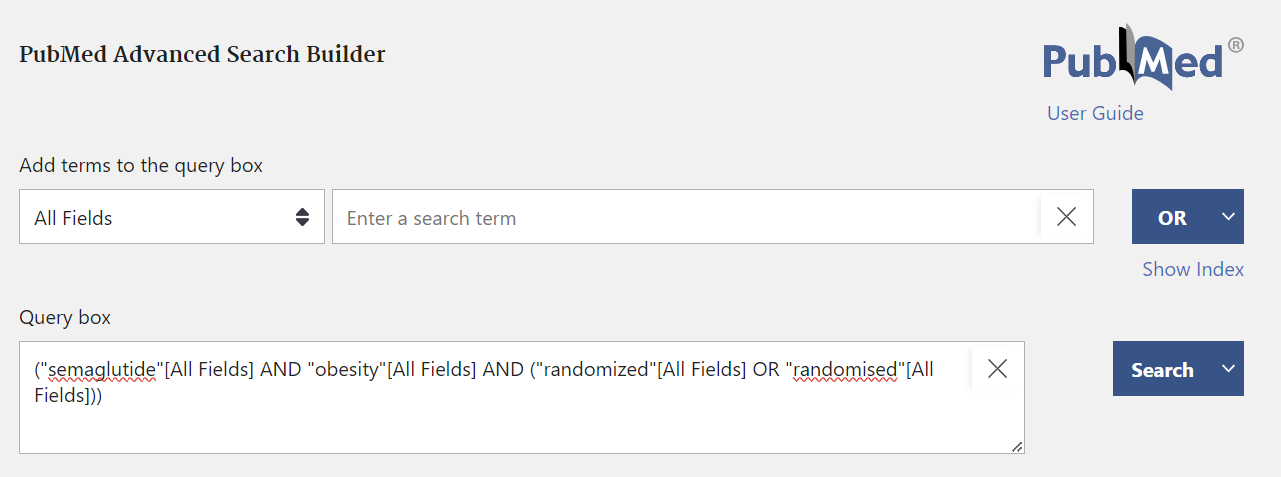Screen dimensions: 1281x477
Task: Click the "Query box" label
Action: pos(65,318)
